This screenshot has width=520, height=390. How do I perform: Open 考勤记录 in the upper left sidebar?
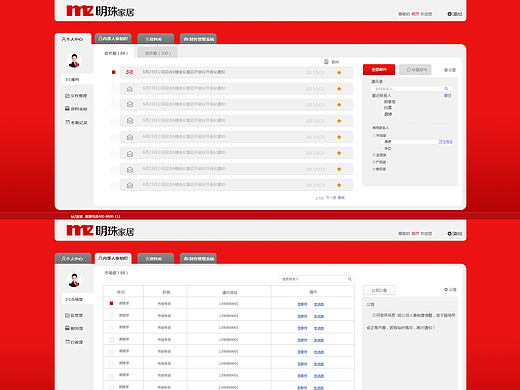(x=76, y=122)
